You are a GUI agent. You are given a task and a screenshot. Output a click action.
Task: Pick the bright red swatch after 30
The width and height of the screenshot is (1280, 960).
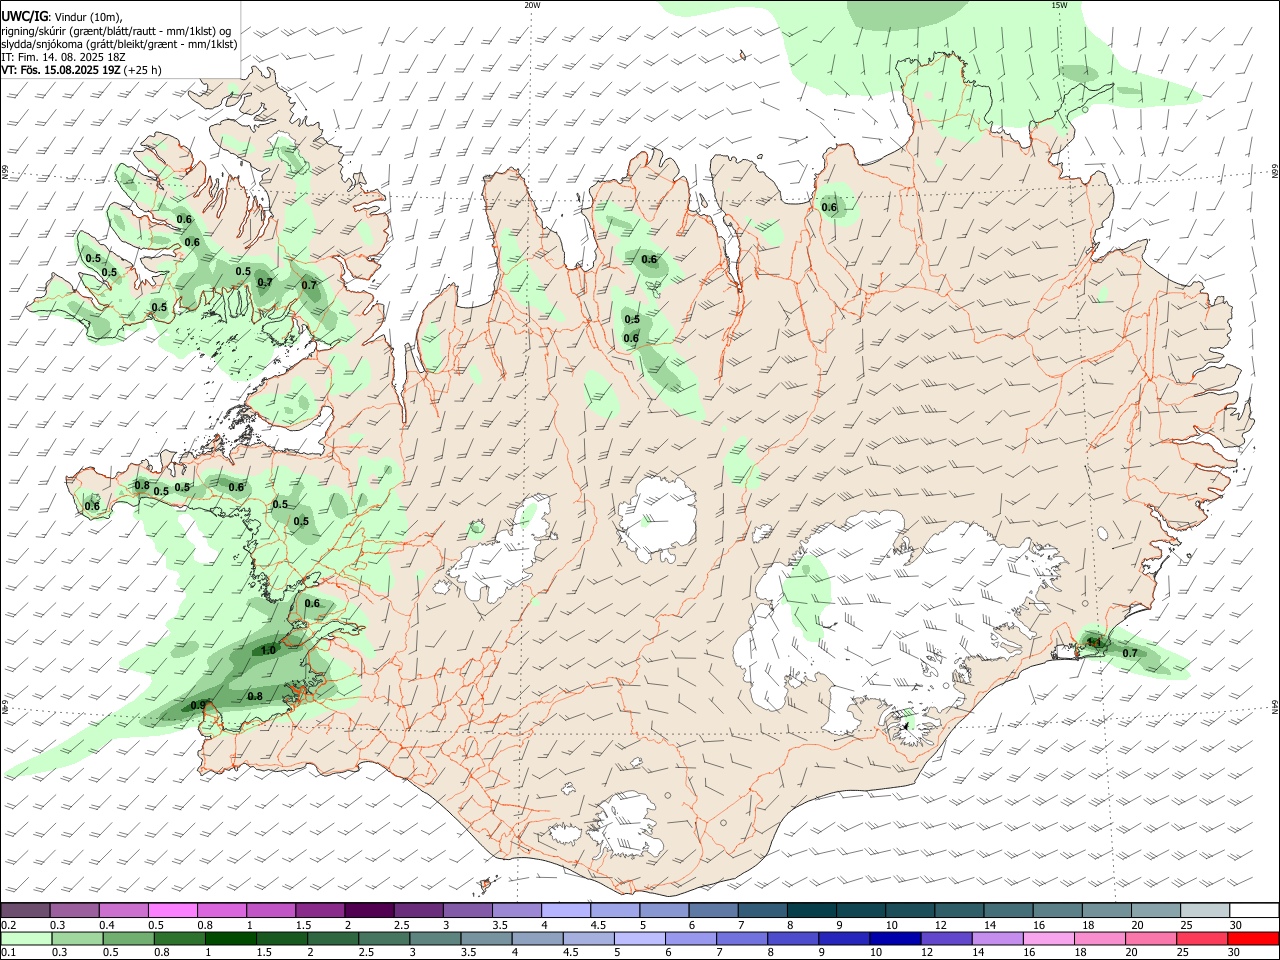tap(1253, 939)
